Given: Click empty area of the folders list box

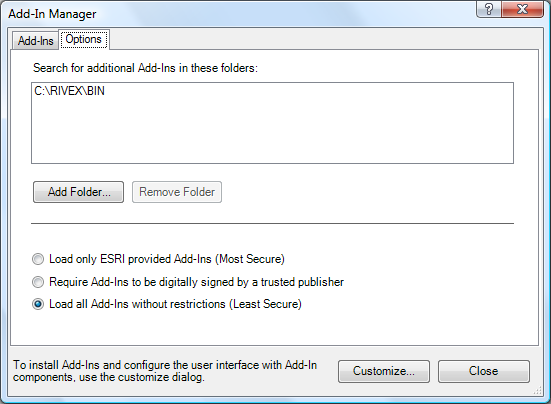Looking at the screenshot, I should pyautogui.click(x=272, y=133).
